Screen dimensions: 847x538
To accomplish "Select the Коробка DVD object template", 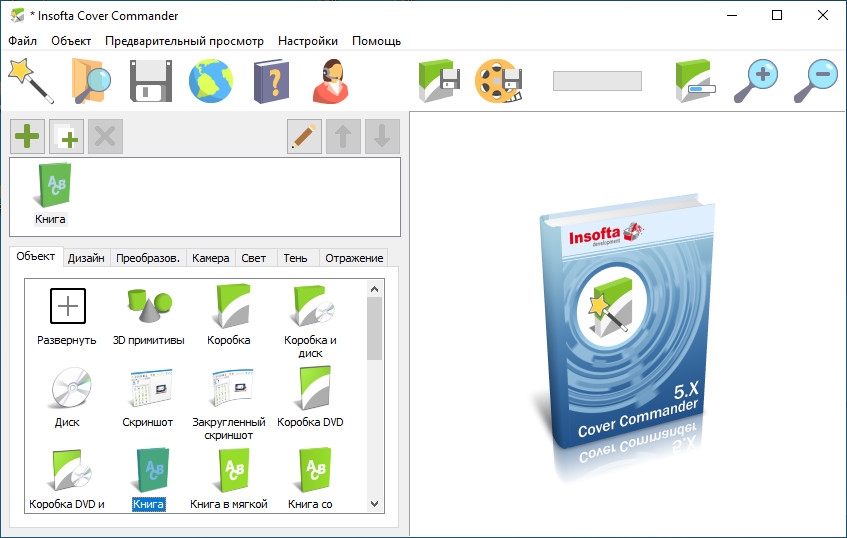I will [x=310, y=395].
